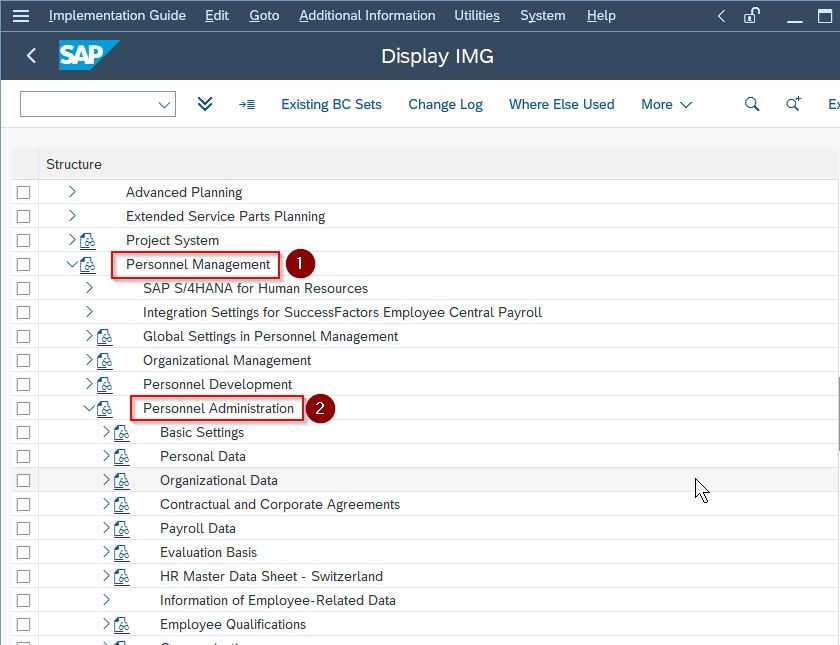Open documentation icon for Employee Qualifications
This screenshot has height=645, width=840.
pos(122,625)
